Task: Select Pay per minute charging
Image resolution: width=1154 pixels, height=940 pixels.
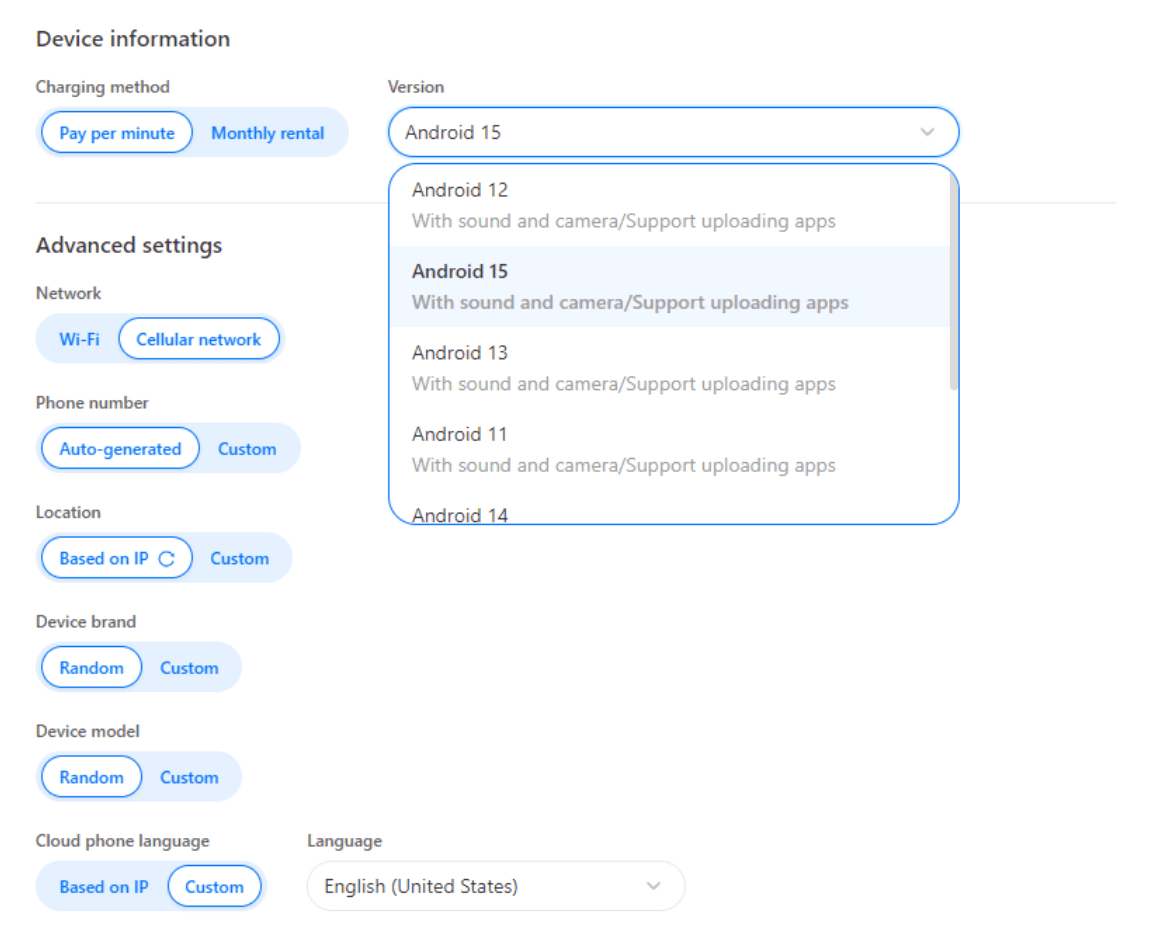Action: pos(116,131)
